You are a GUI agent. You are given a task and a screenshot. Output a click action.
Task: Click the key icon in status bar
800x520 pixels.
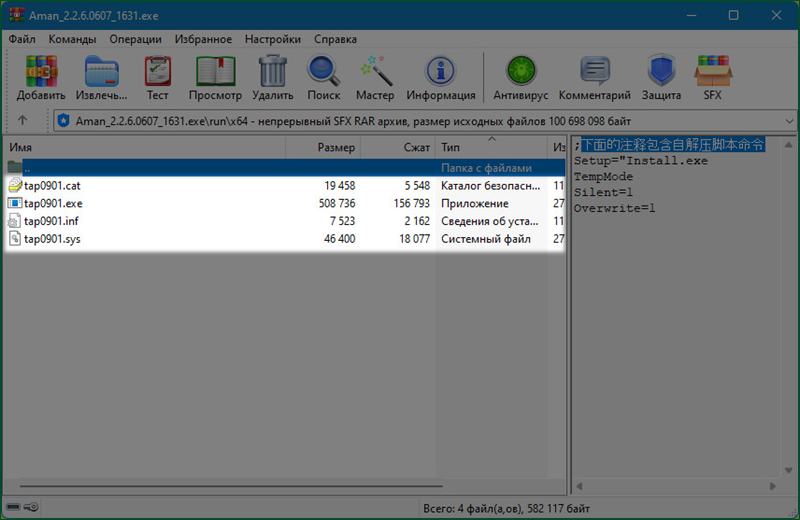(x=31, y=507)
